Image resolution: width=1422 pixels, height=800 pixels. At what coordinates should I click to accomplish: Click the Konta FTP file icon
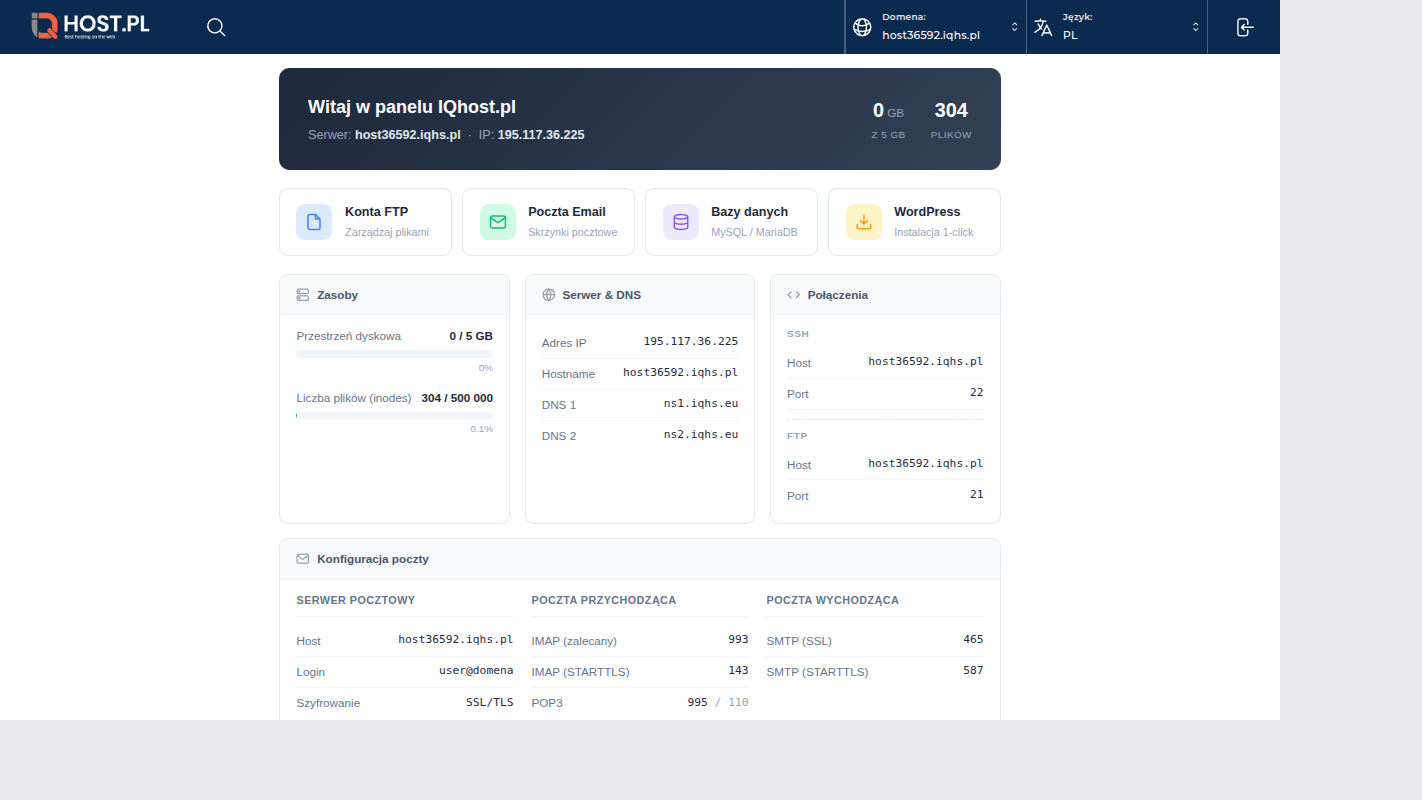point(314,222)
